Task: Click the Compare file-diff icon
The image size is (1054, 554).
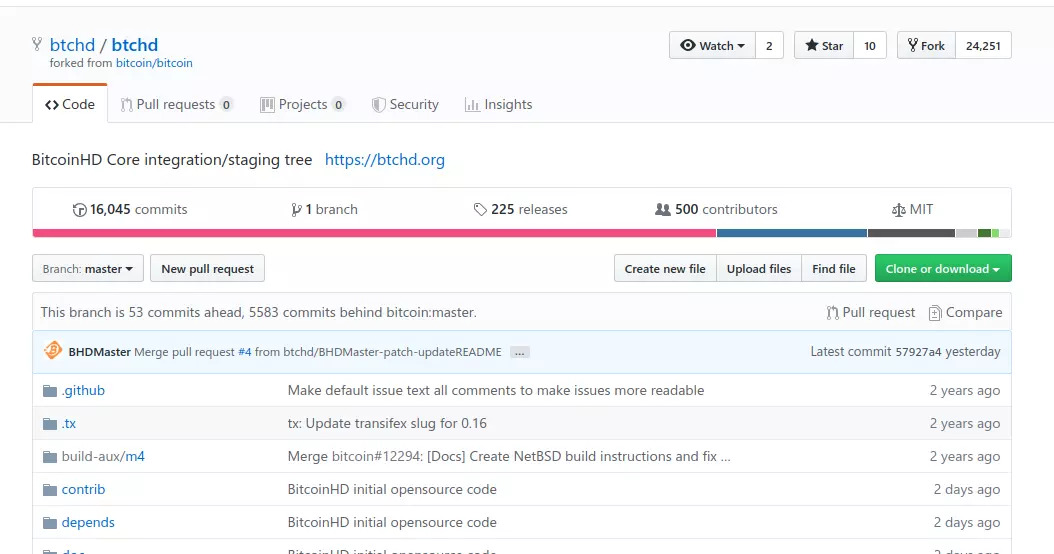Action: [934, 313]
